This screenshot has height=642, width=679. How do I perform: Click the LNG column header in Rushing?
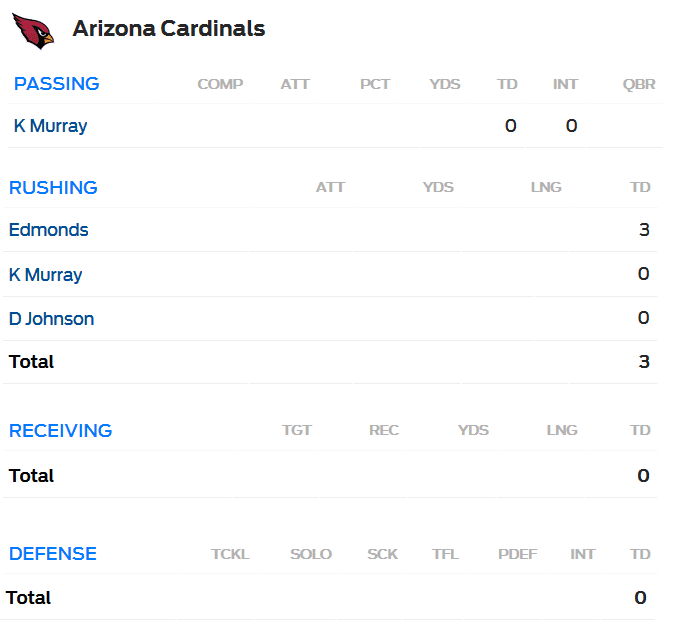pos(546,187)
